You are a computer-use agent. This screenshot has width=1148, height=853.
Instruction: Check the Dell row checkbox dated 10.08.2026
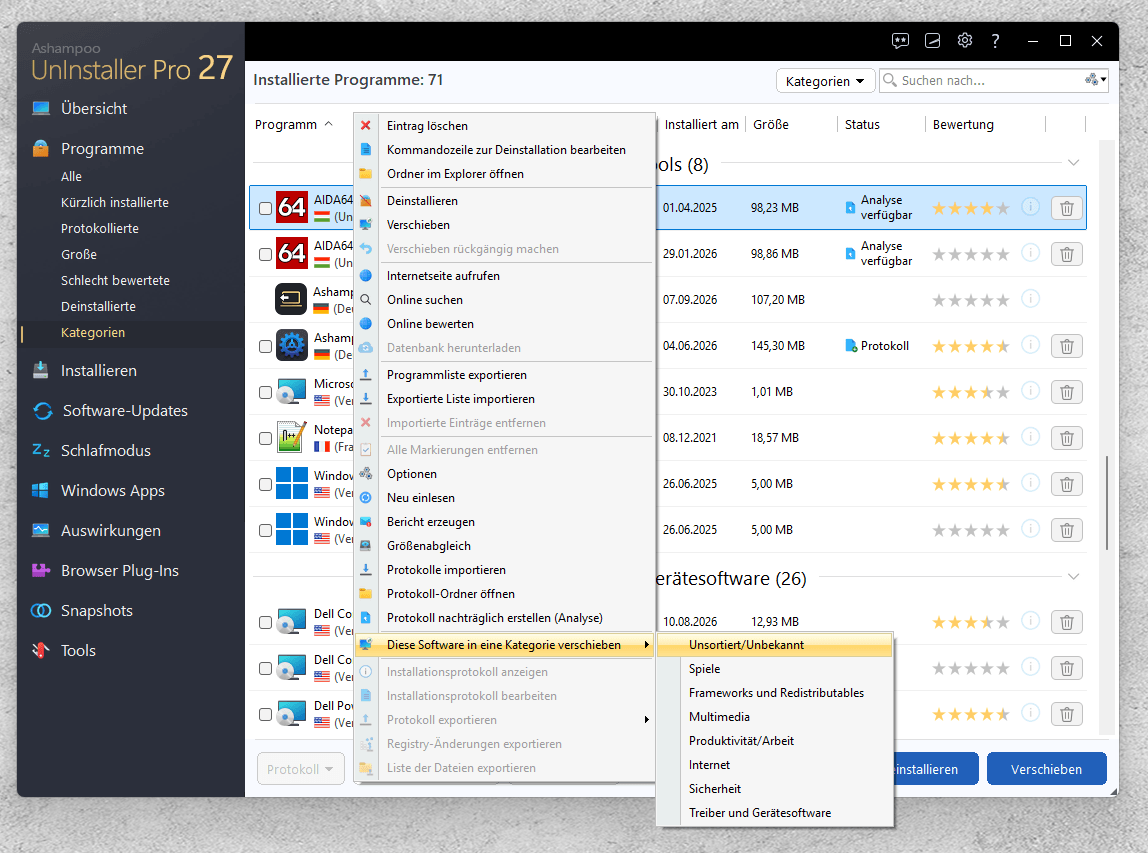coord(265,622)
